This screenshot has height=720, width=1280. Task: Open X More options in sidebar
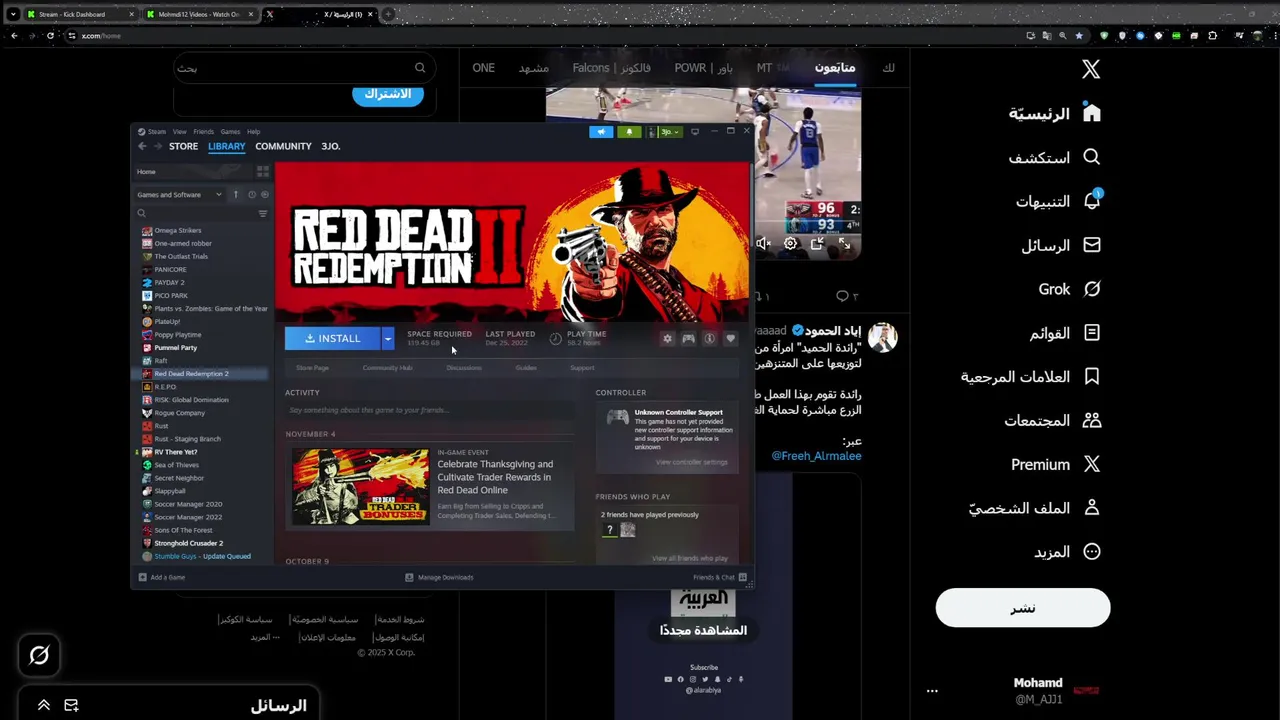pyautogui.click(x=1068, y=552)
